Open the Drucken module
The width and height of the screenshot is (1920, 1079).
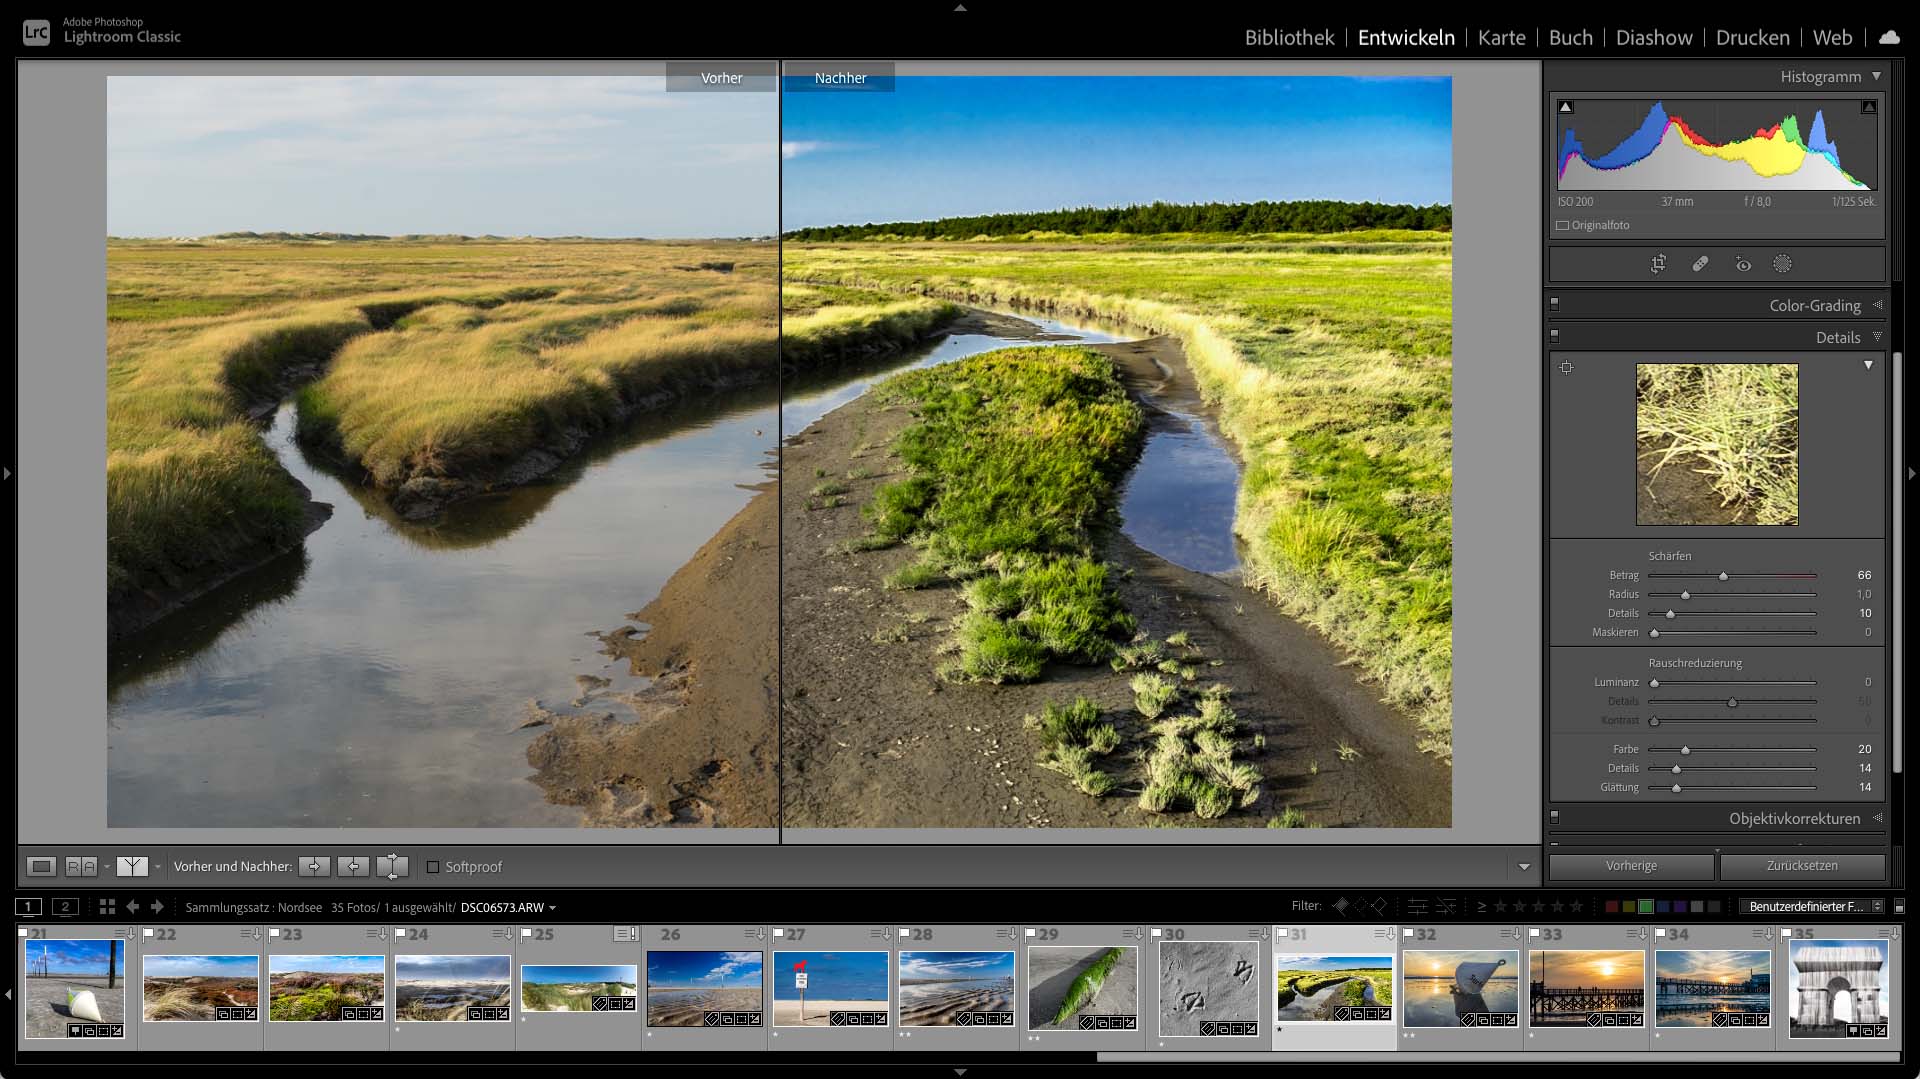(x=1752, y=37)
